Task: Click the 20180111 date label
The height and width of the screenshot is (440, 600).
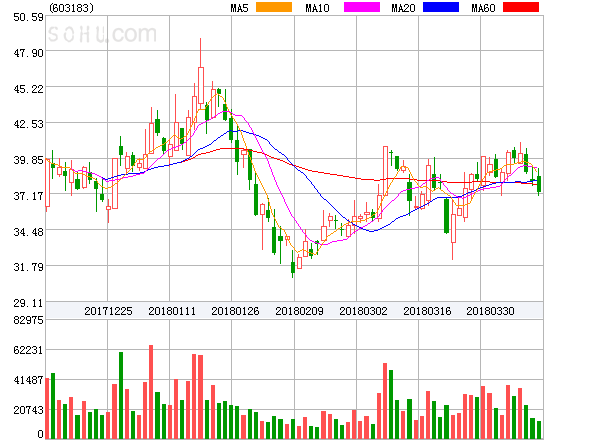Action: (x=172, y=311)
